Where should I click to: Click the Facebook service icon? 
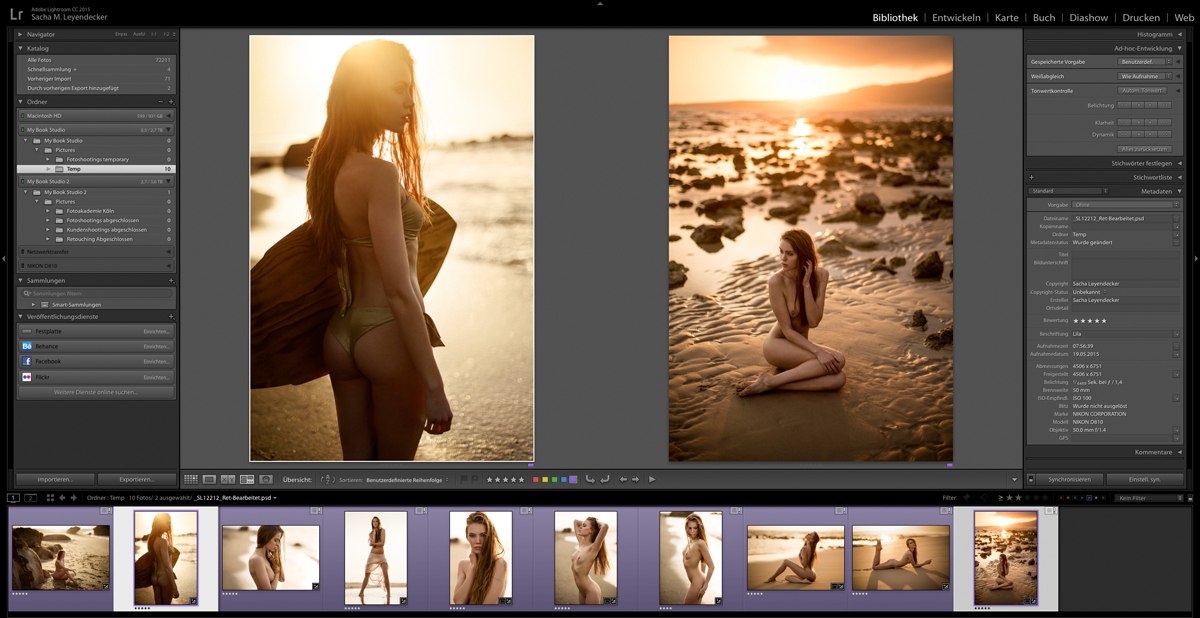(27, 361)
